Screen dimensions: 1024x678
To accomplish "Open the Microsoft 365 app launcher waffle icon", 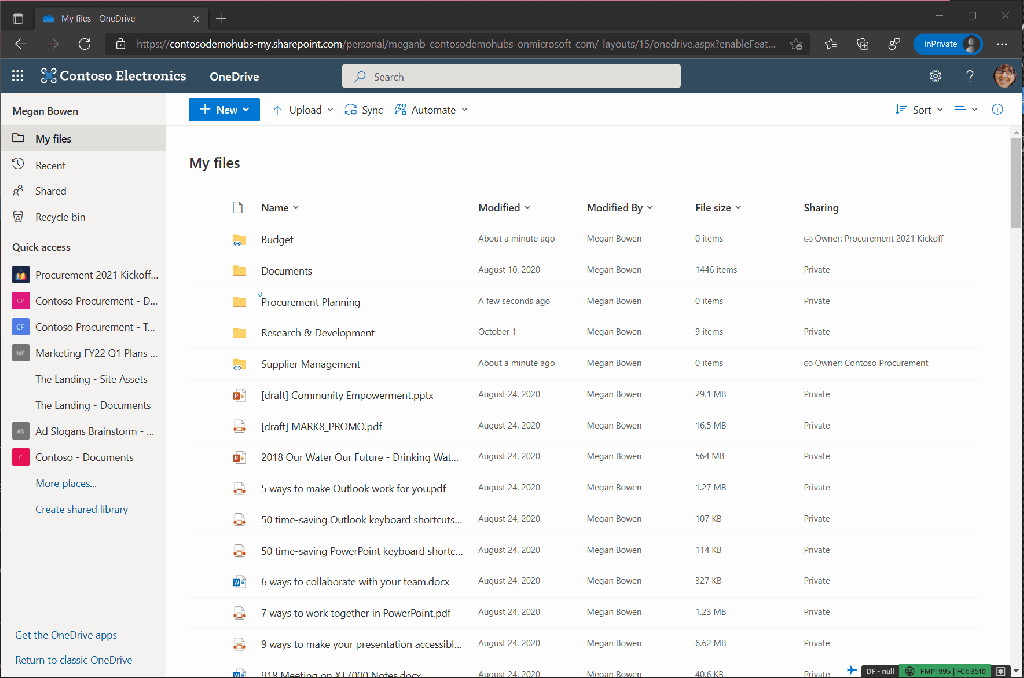I will click(x=17, y=75).
